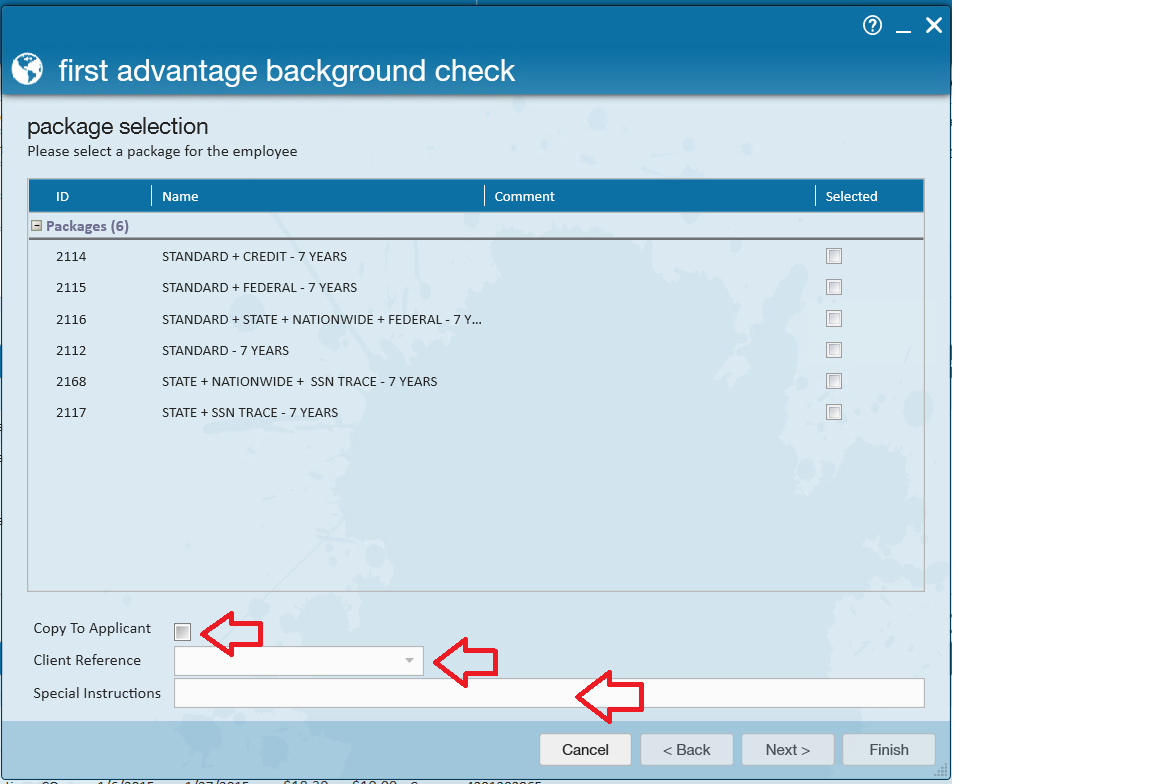This screenshot has height=784, width=1152.
Task: Select row STATE + NATIONWIDE + SSN TRACE
Action: (x=300, y=381)
